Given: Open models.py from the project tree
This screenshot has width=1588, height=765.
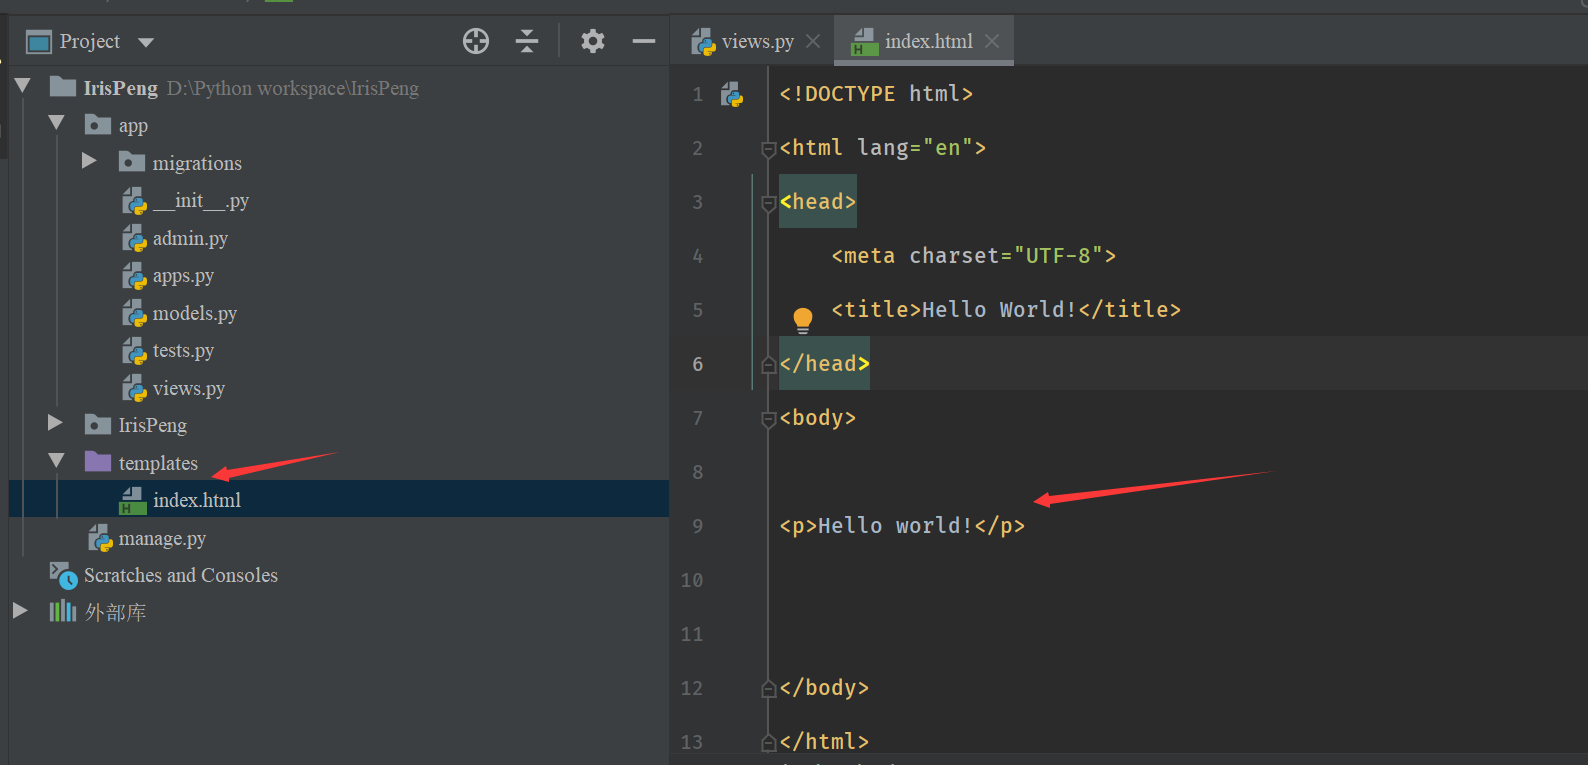Looking at the screenshot, I should (195, 313).
